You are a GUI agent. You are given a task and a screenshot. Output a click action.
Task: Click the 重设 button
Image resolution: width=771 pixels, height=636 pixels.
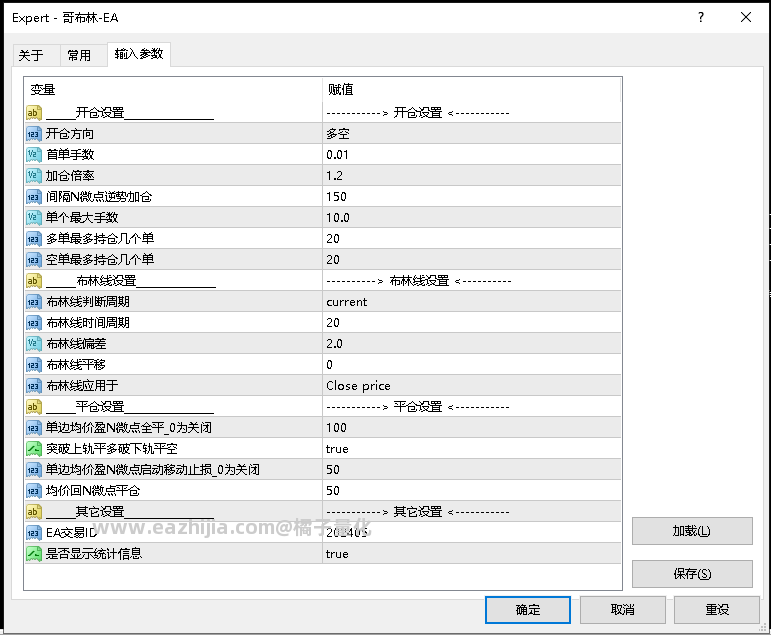click(x=717, y=609)
